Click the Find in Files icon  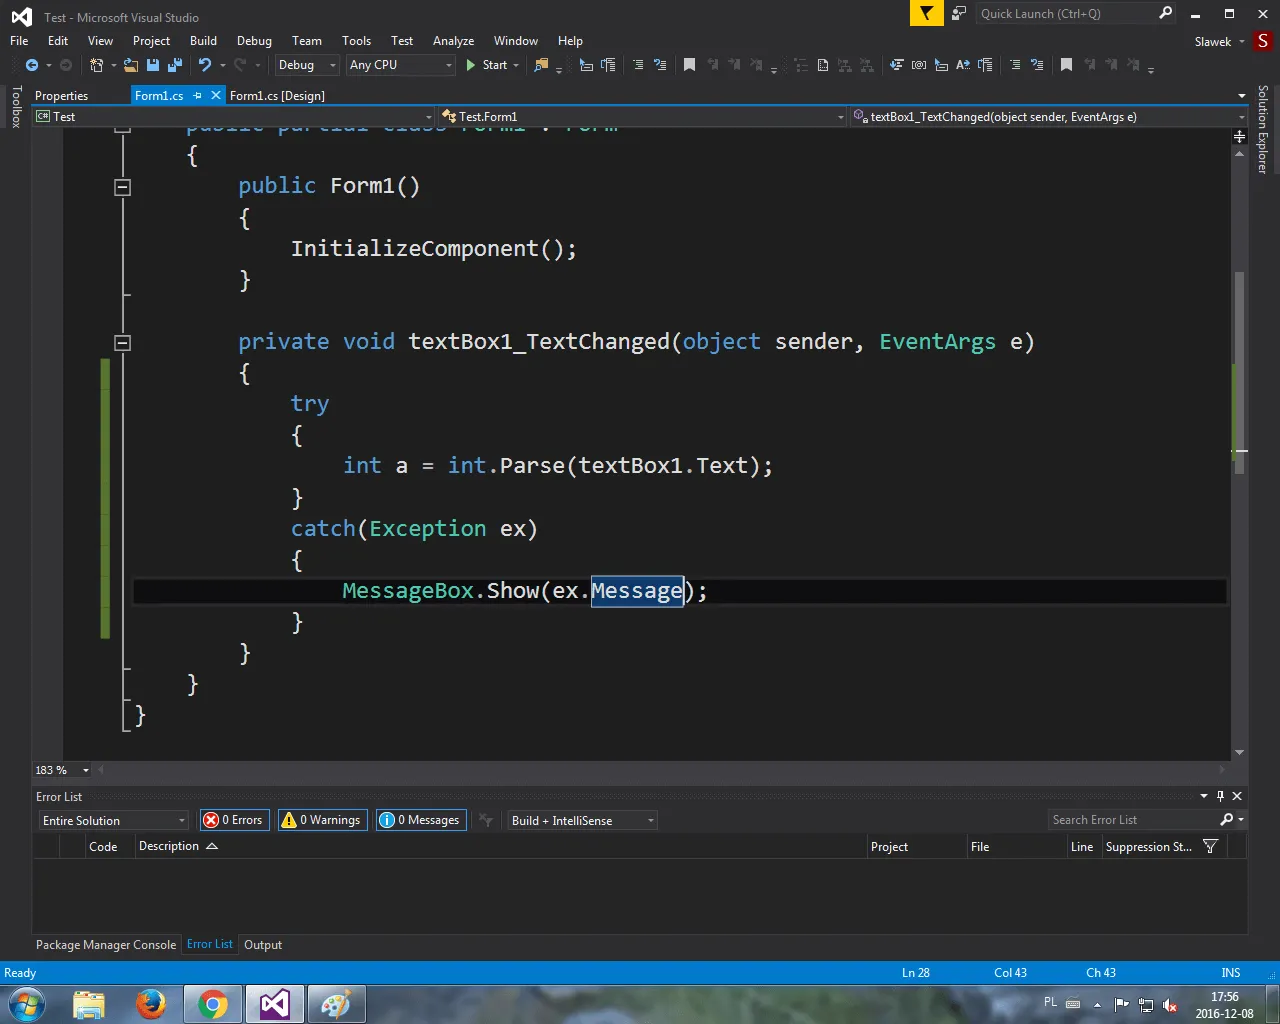pos(541,65)
